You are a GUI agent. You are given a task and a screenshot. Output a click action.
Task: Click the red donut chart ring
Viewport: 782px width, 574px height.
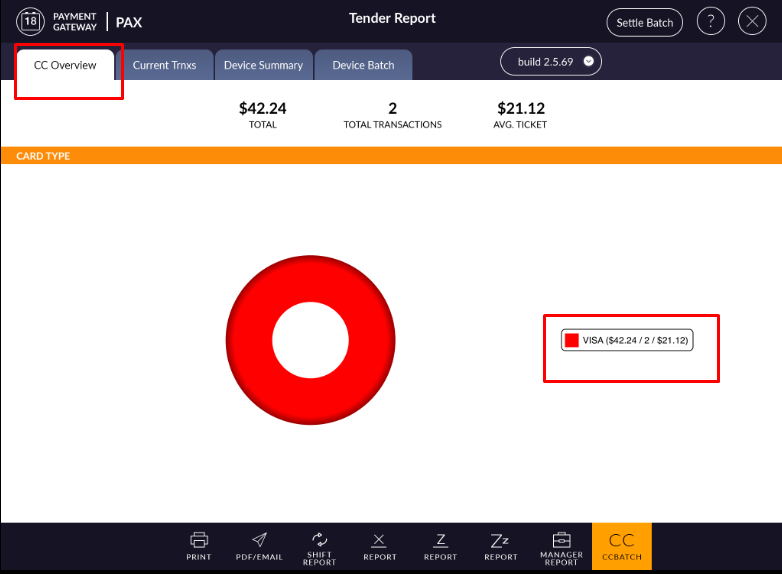point(250,340)
